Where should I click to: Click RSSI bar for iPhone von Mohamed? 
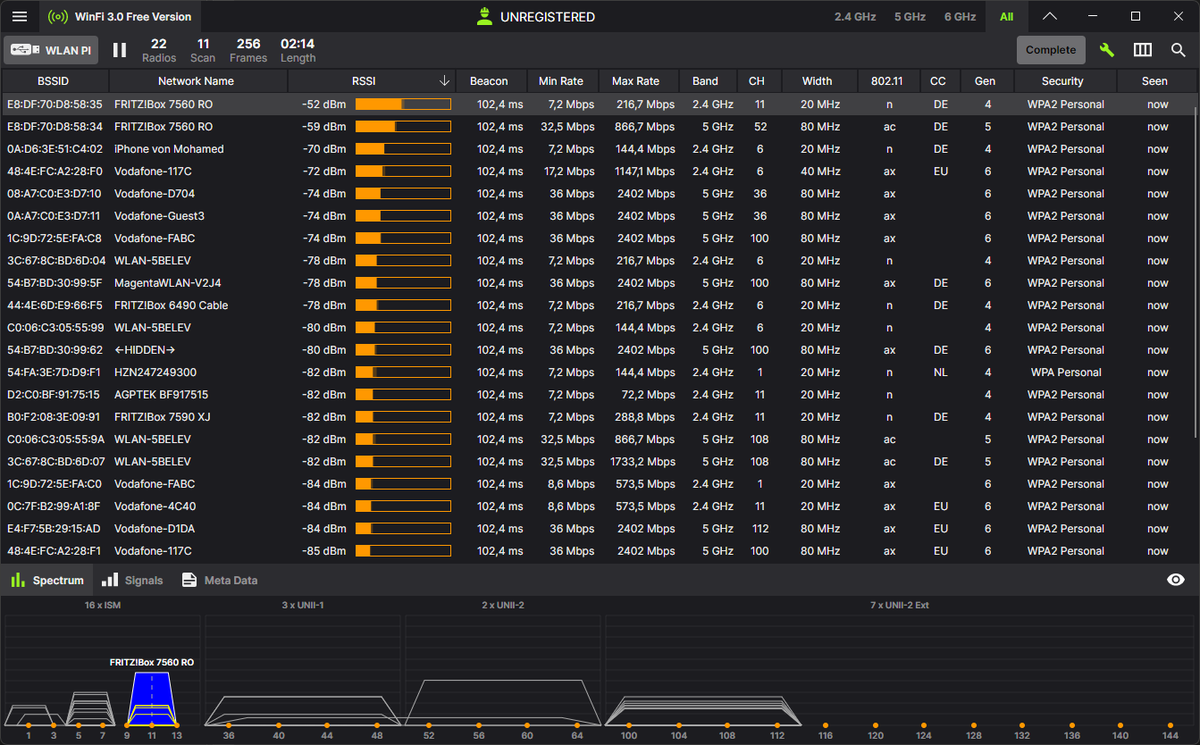[403, 149]
